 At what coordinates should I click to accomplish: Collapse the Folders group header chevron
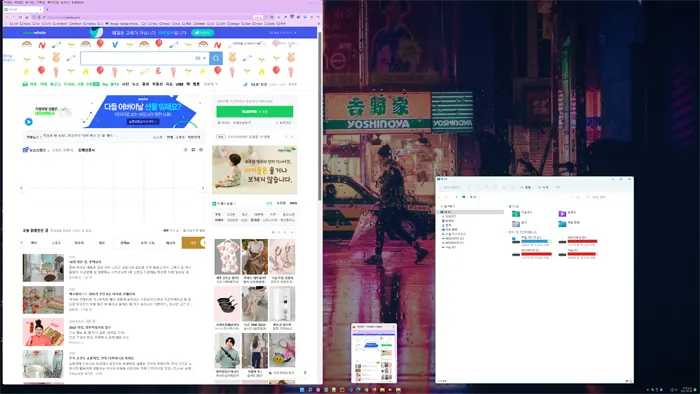pos(508,206)
